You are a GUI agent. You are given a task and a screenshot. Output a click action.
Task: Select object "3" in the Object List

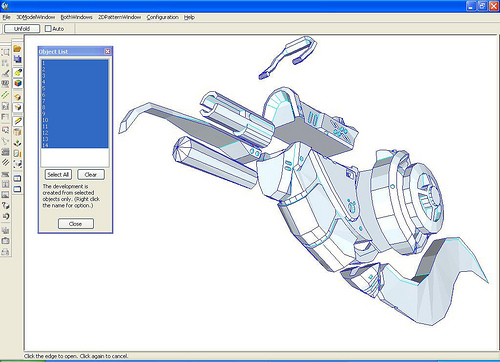[75, 75]
